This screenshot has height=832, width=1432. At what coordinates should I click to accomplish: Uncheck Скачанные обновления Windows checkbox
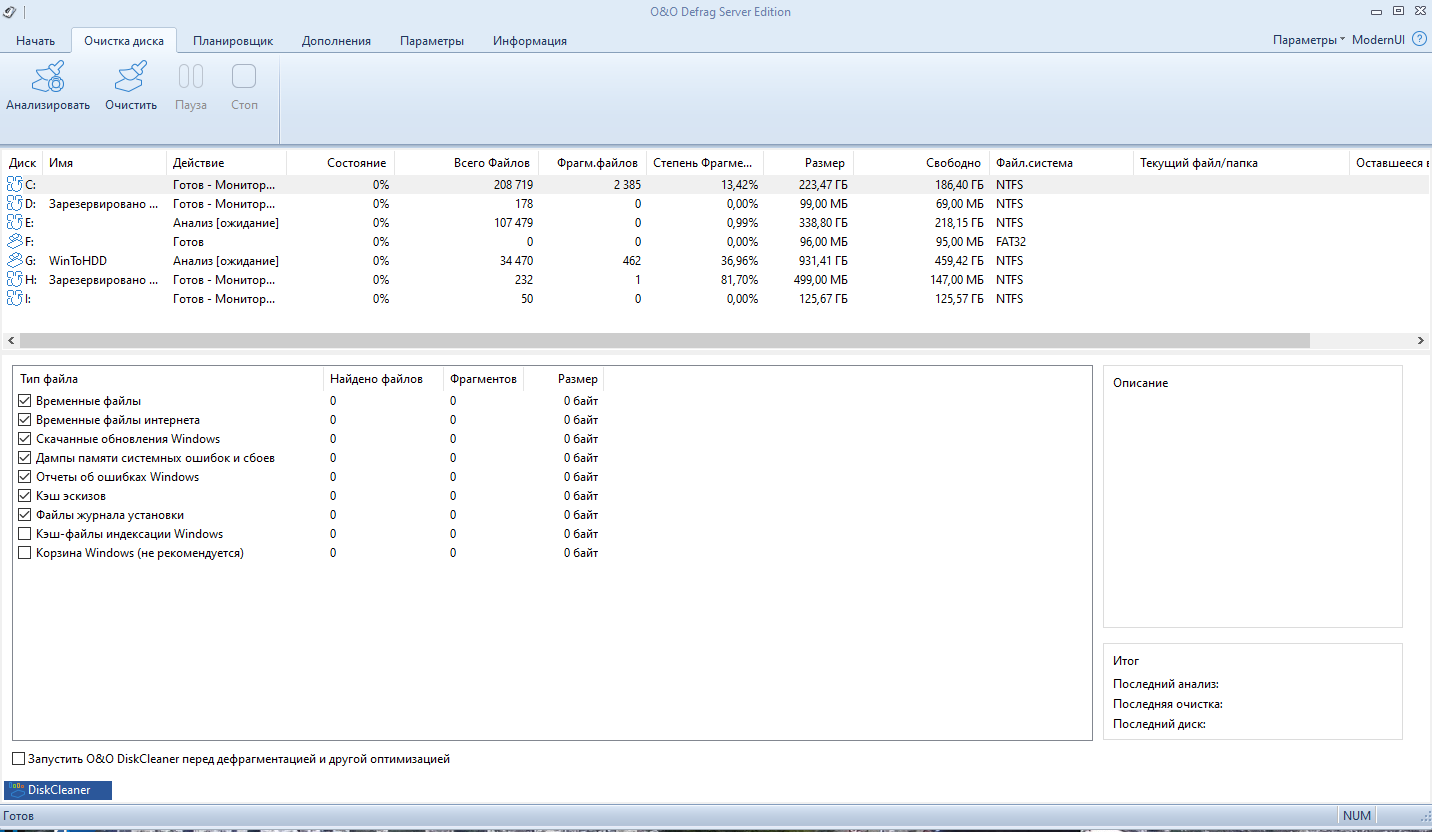click(x=25, y=439)
